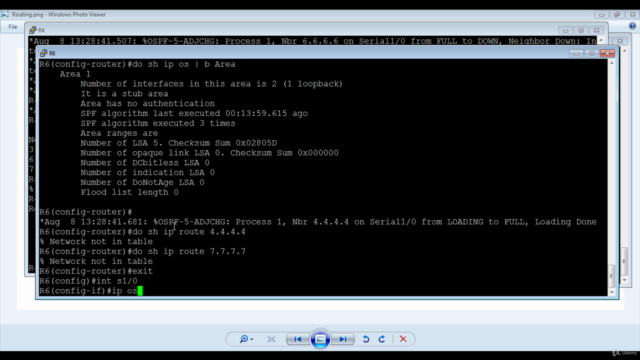640x360 pixels.
Task: Click the R4 window scrollbar up arrow
Action: point(601,40)
